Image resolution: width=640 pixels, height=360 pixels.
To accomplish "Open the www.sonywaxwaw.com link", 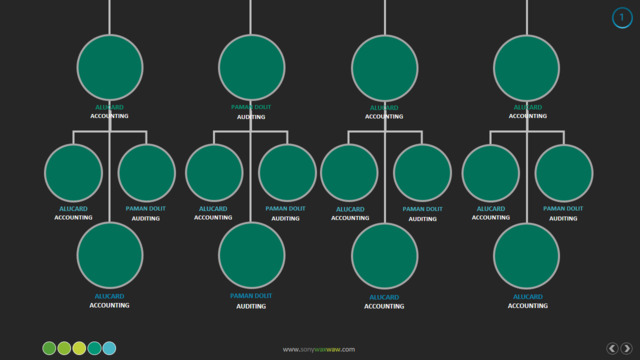I will tap(319, 349).
